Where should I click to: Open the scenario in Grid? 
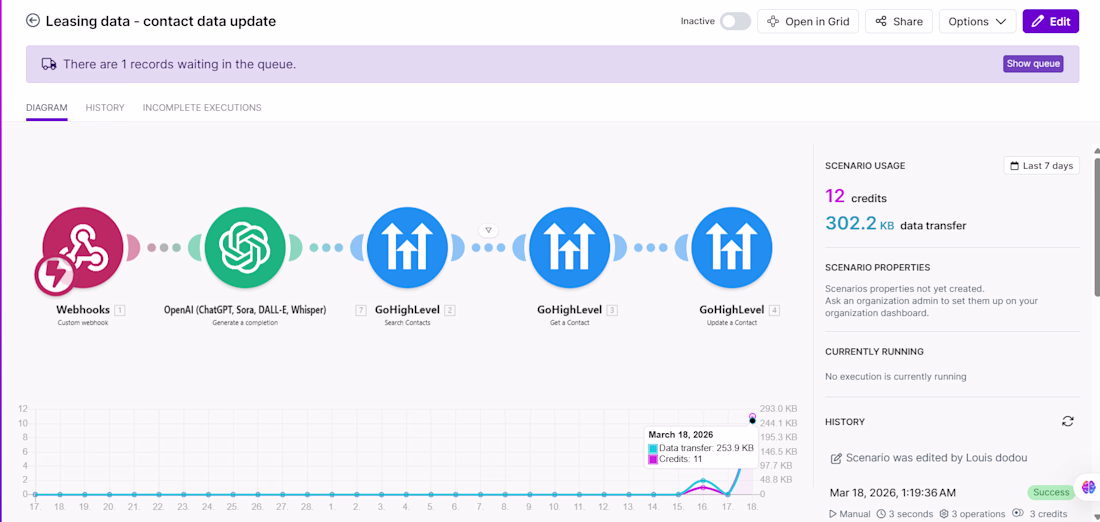click(807, 21)
